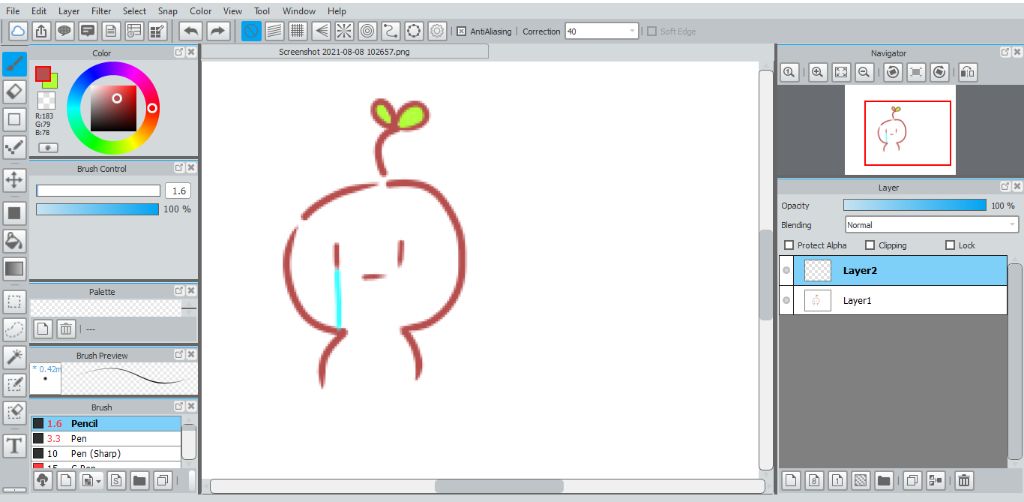Select the Shape brush tool

point(14,119)
